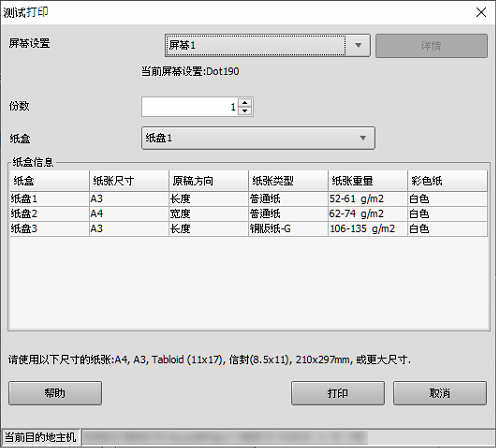Click the 宽度 orientation cell
This screenshot has width=496, height=448.
209,214
